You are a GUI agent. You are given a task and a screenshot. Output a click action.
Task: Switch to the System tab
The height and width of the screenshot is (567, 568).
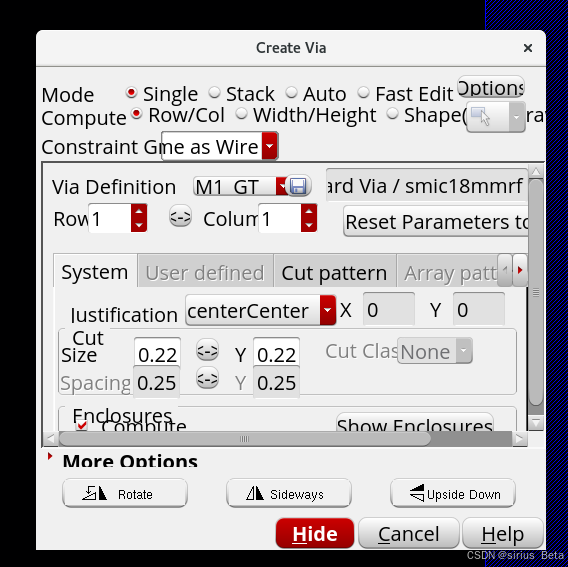click(95, 272)
